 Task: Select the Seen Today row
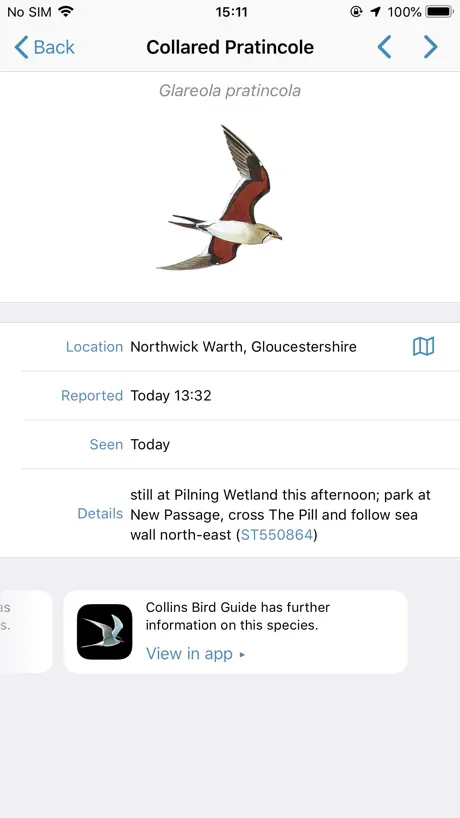click(x=230, y=444)
